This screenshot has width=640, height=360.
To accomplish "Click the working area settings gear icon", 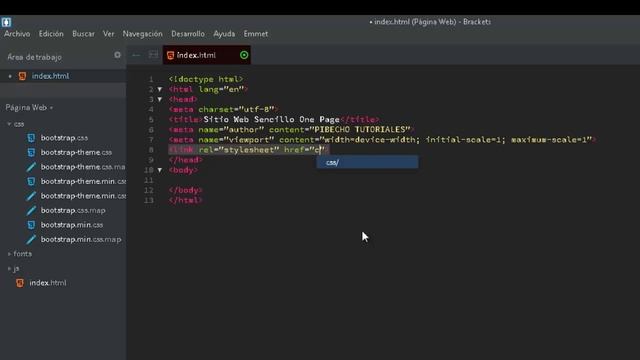I will pyautogui.click(x=118, y=55).
